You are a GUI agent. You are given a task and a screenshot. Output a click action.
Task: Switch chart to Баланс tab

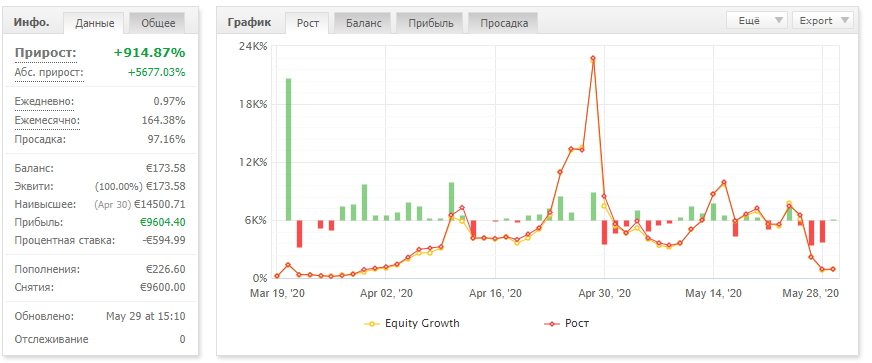(364, 23)
